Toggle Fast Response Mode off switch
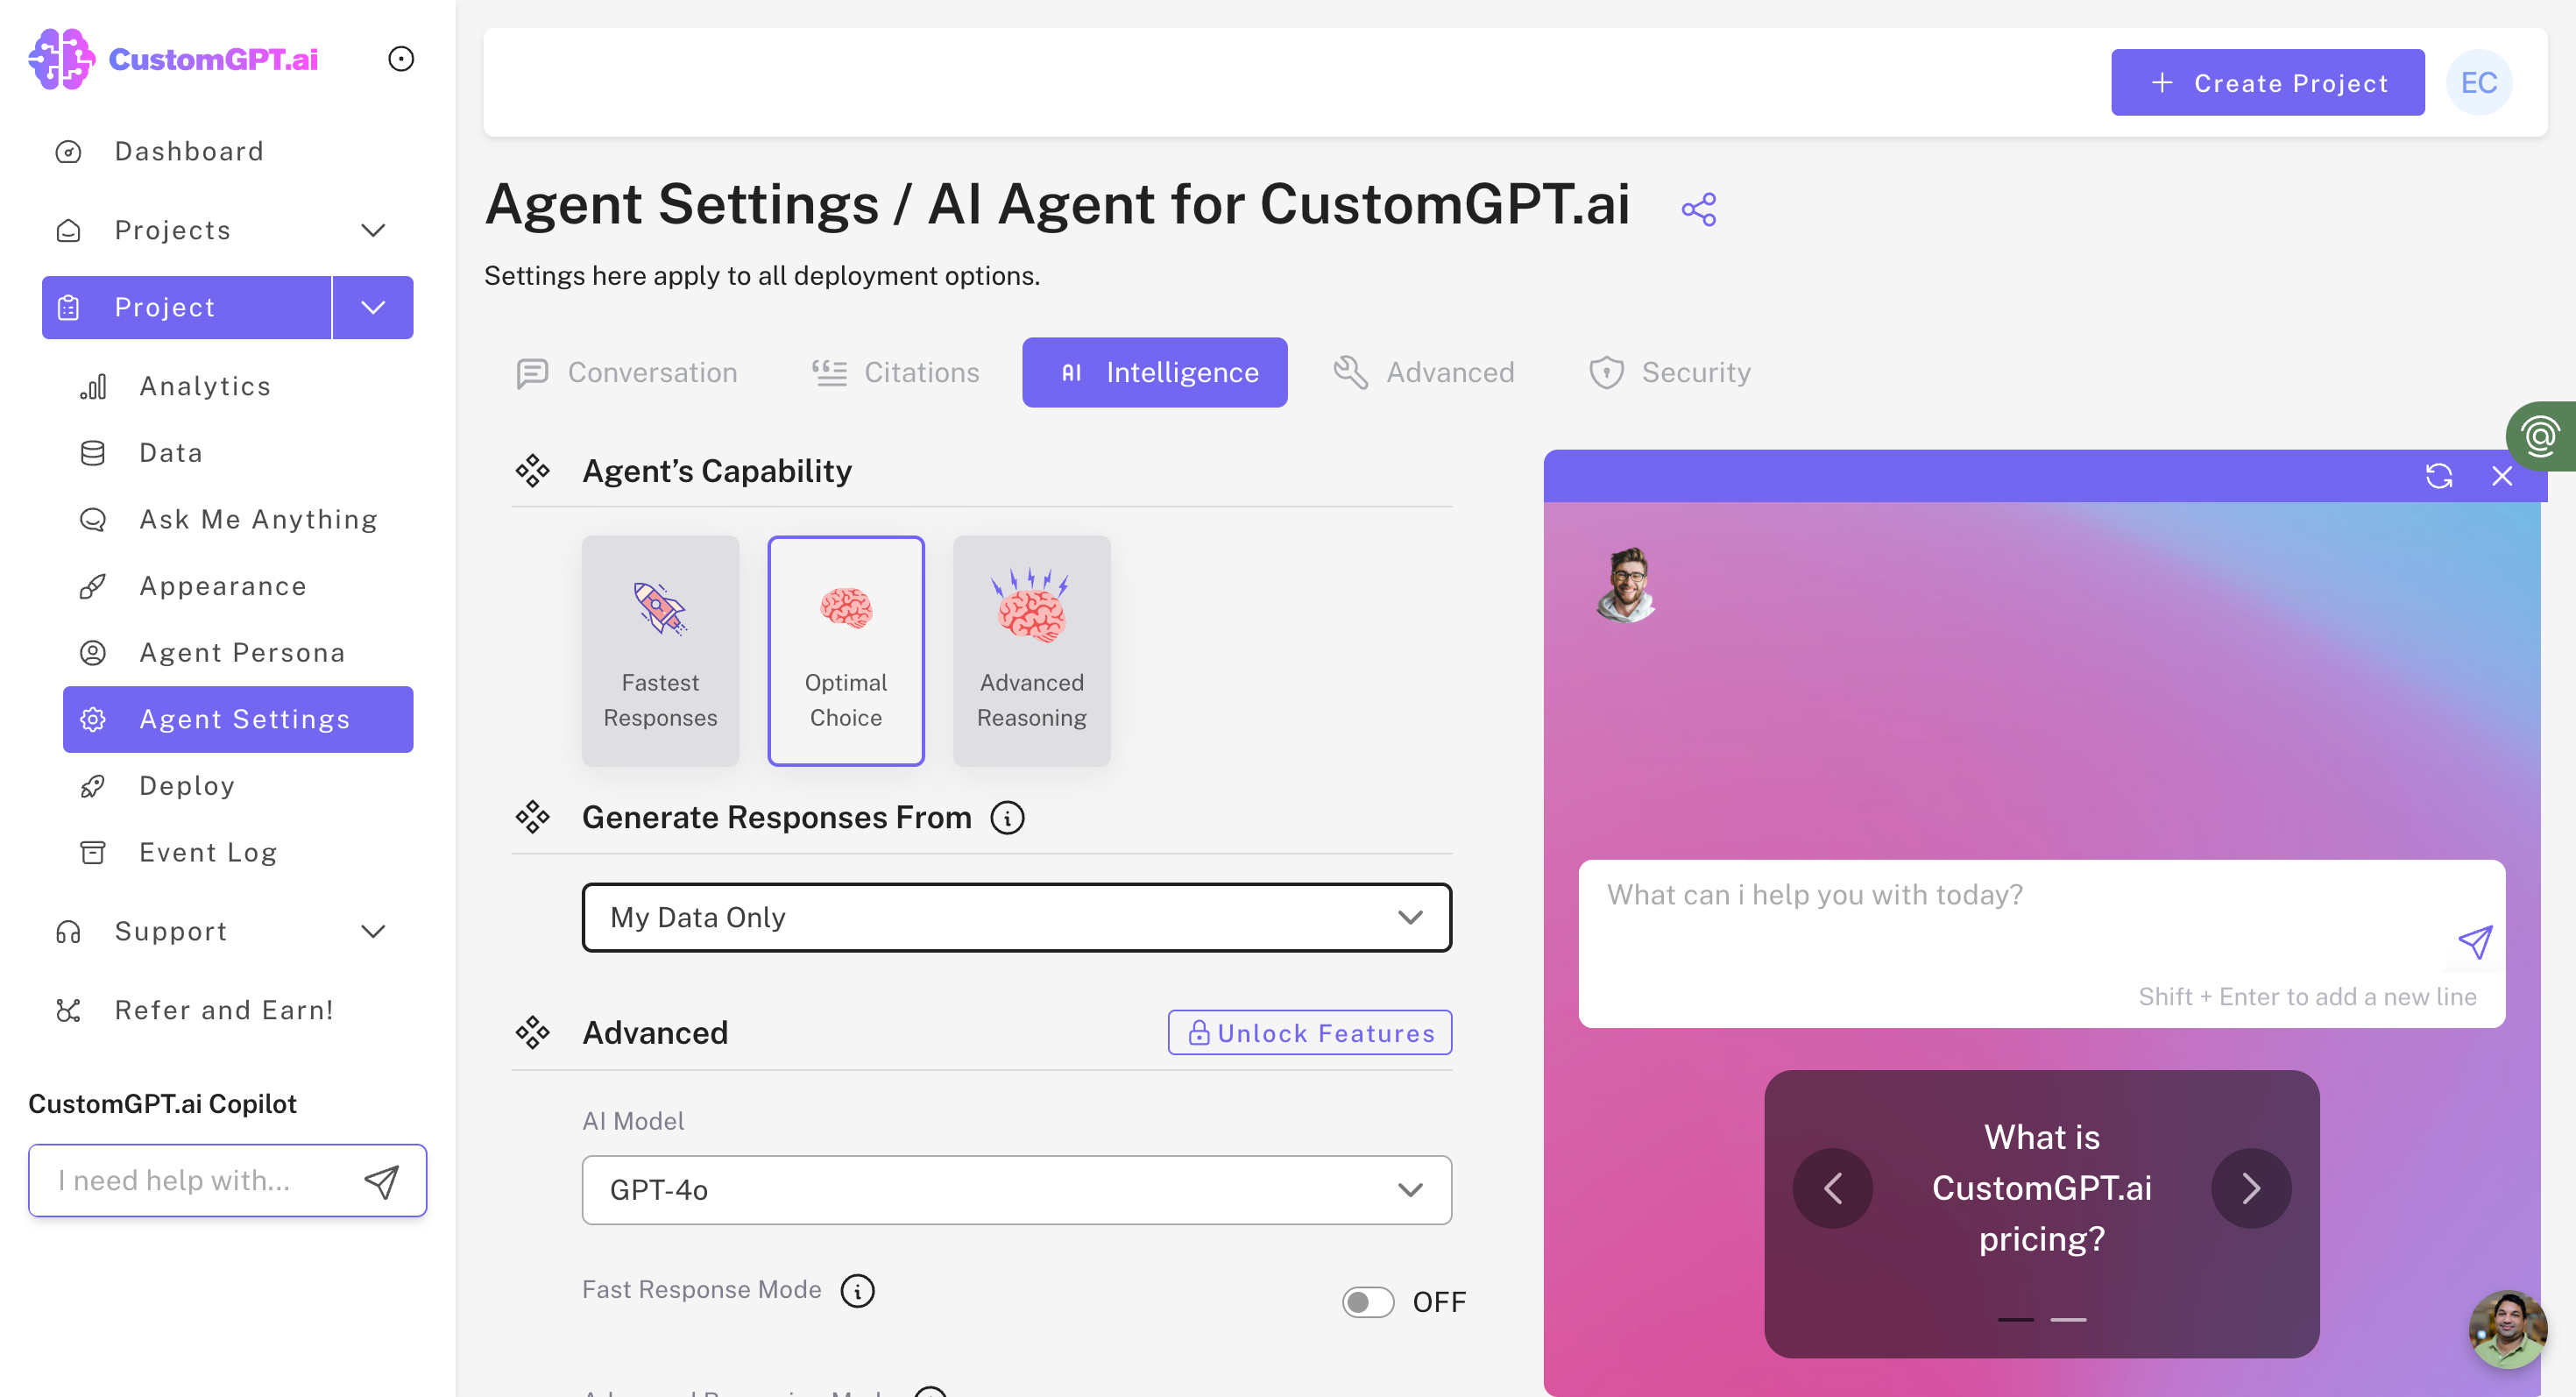Screen dimensions: 2576x1397 tap(1368, 1302)
